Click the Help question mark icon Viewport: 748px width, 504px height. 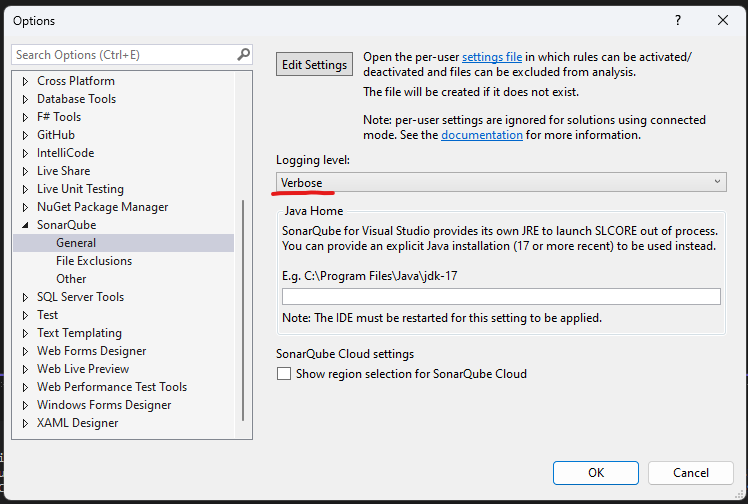678,20
